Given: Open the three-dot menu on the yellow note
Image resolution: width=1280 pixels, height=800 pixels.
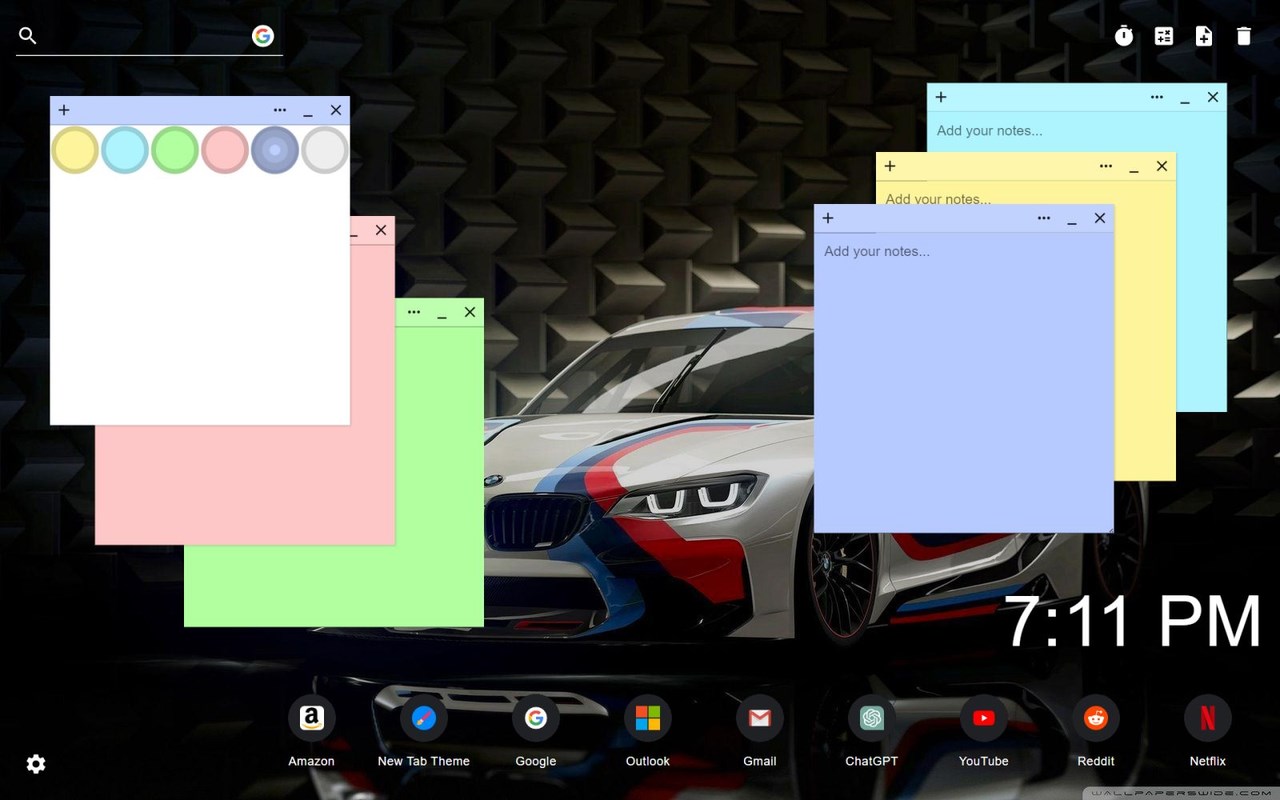Looking at the screenshot, I should click(1106, 166).
